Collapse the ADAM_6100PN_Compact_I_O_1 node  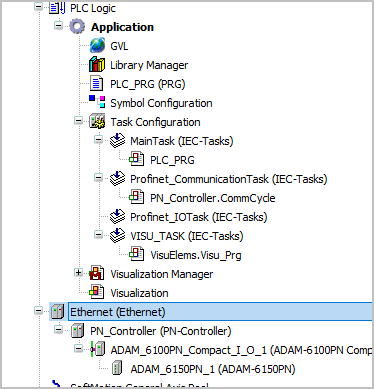(78, 349)
